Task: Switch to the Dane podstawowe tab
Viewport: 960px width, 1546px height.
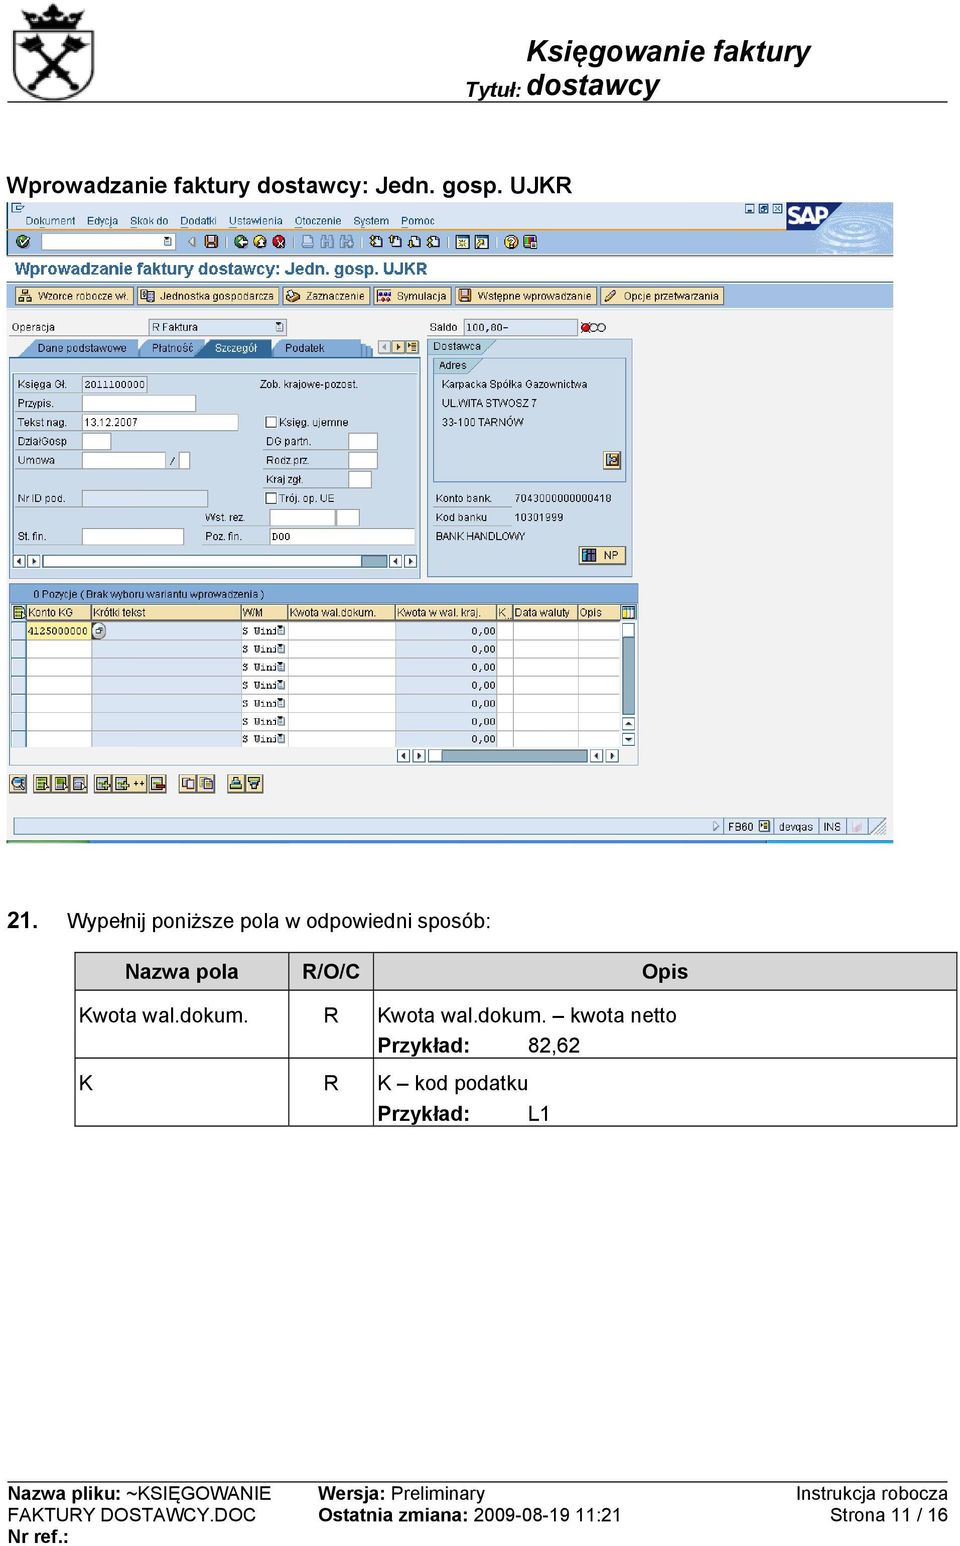Action: click(82, 348)
